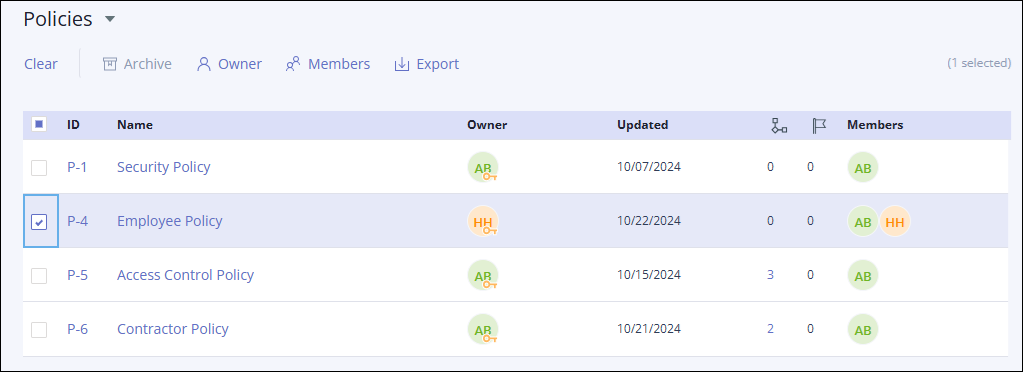The height and width of the screenshot is (372, 1023).
Task: Click the Export download icon
Action: tap(402, 64)
